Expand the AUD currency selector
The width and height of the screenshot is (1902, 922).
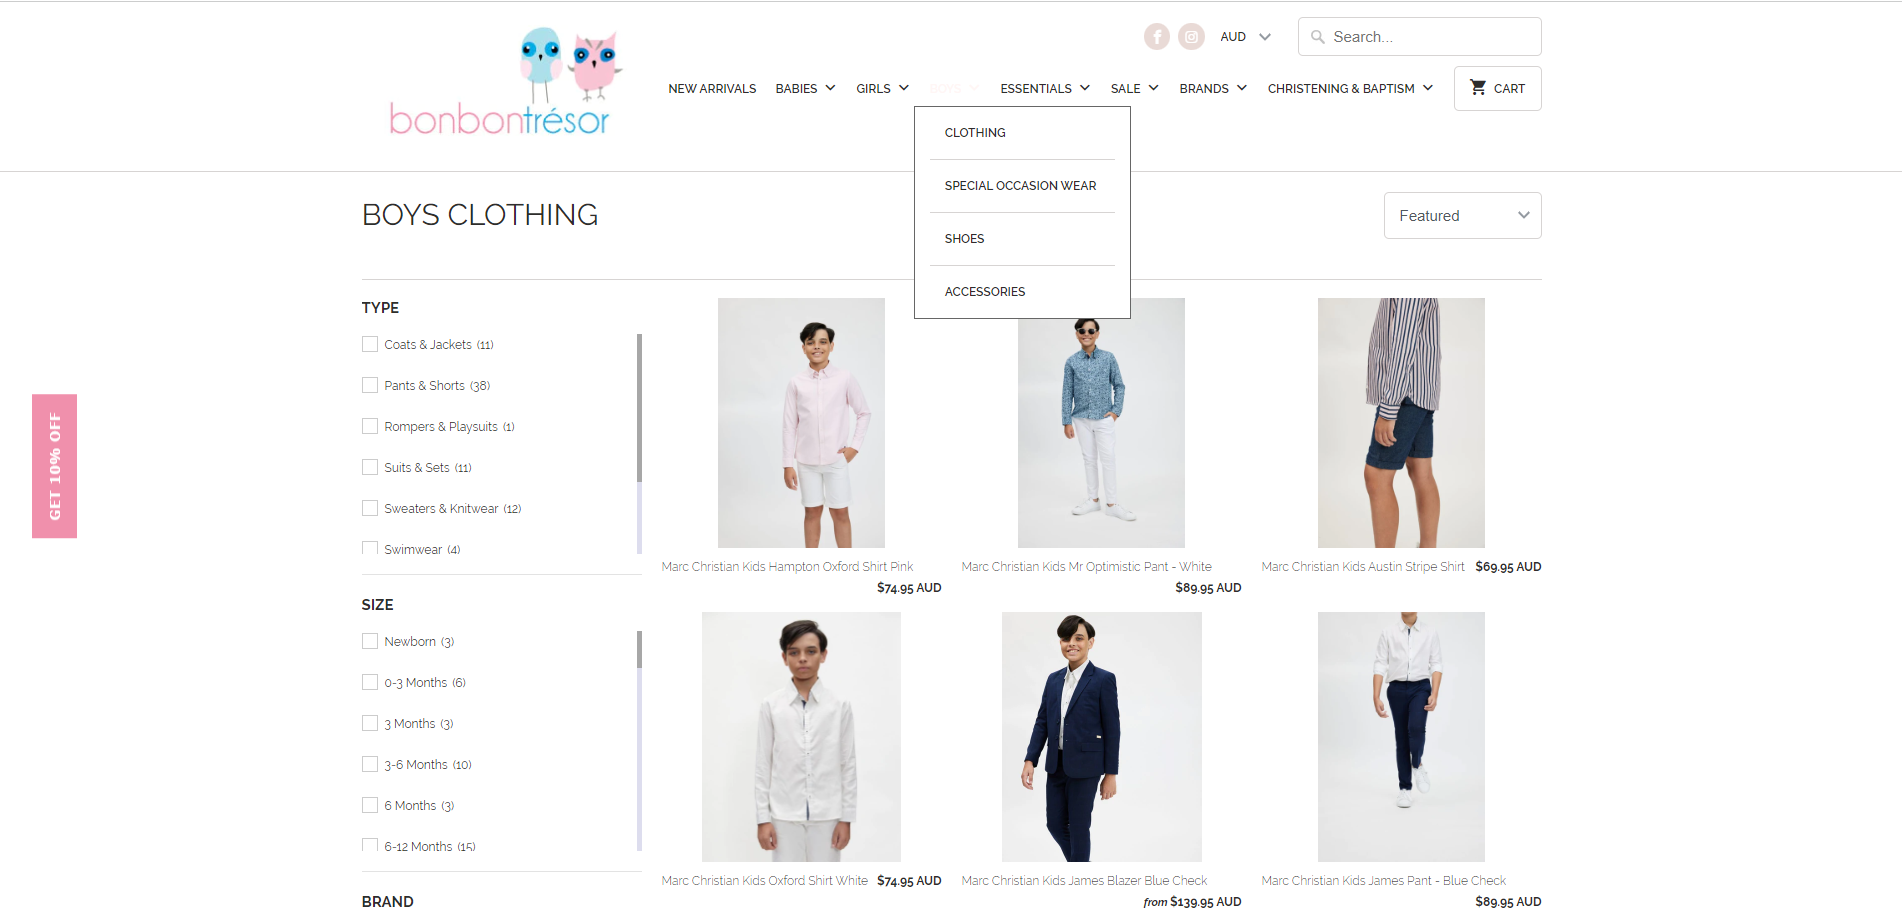coord(1245,37)
